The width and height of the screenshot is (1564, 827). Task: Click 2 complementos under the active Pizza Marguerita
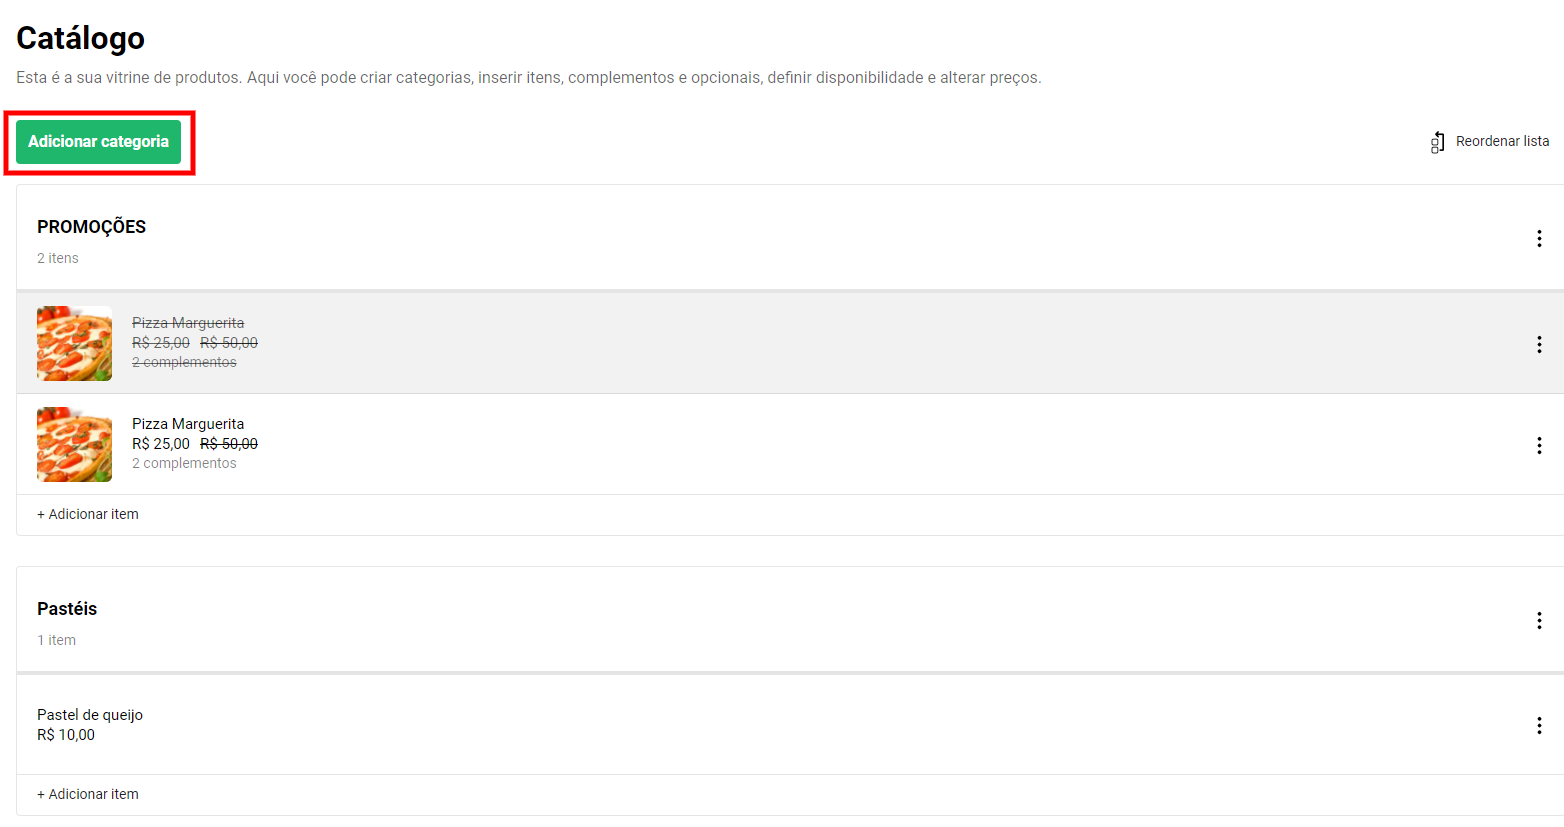click(x=184, y=463)
